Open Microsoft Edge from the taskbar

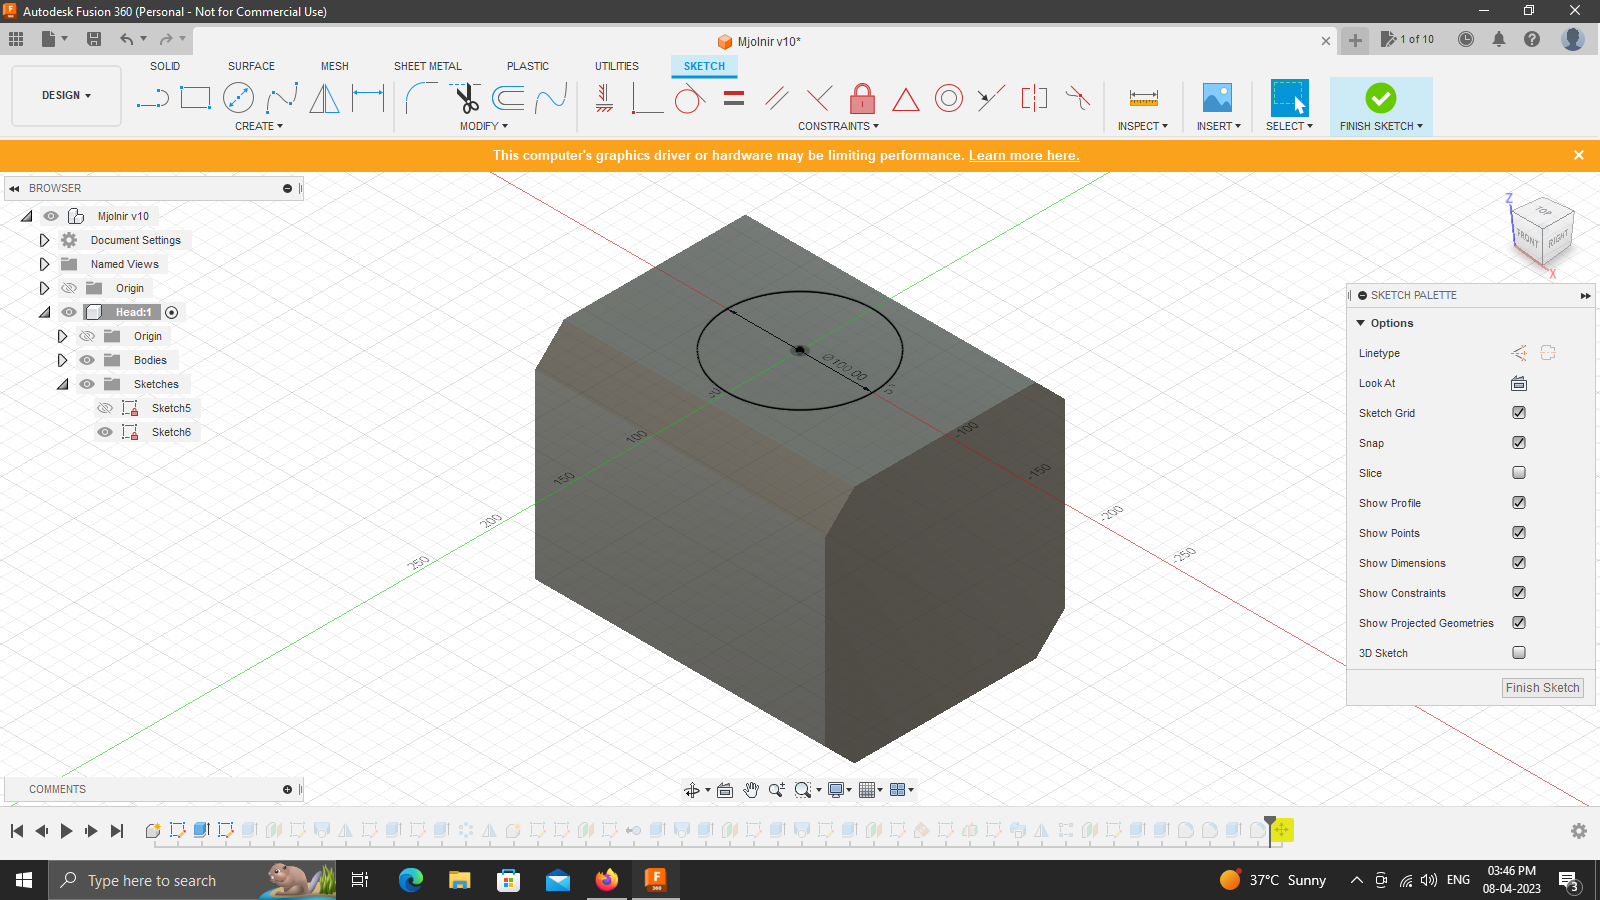[x=410, y=880]
